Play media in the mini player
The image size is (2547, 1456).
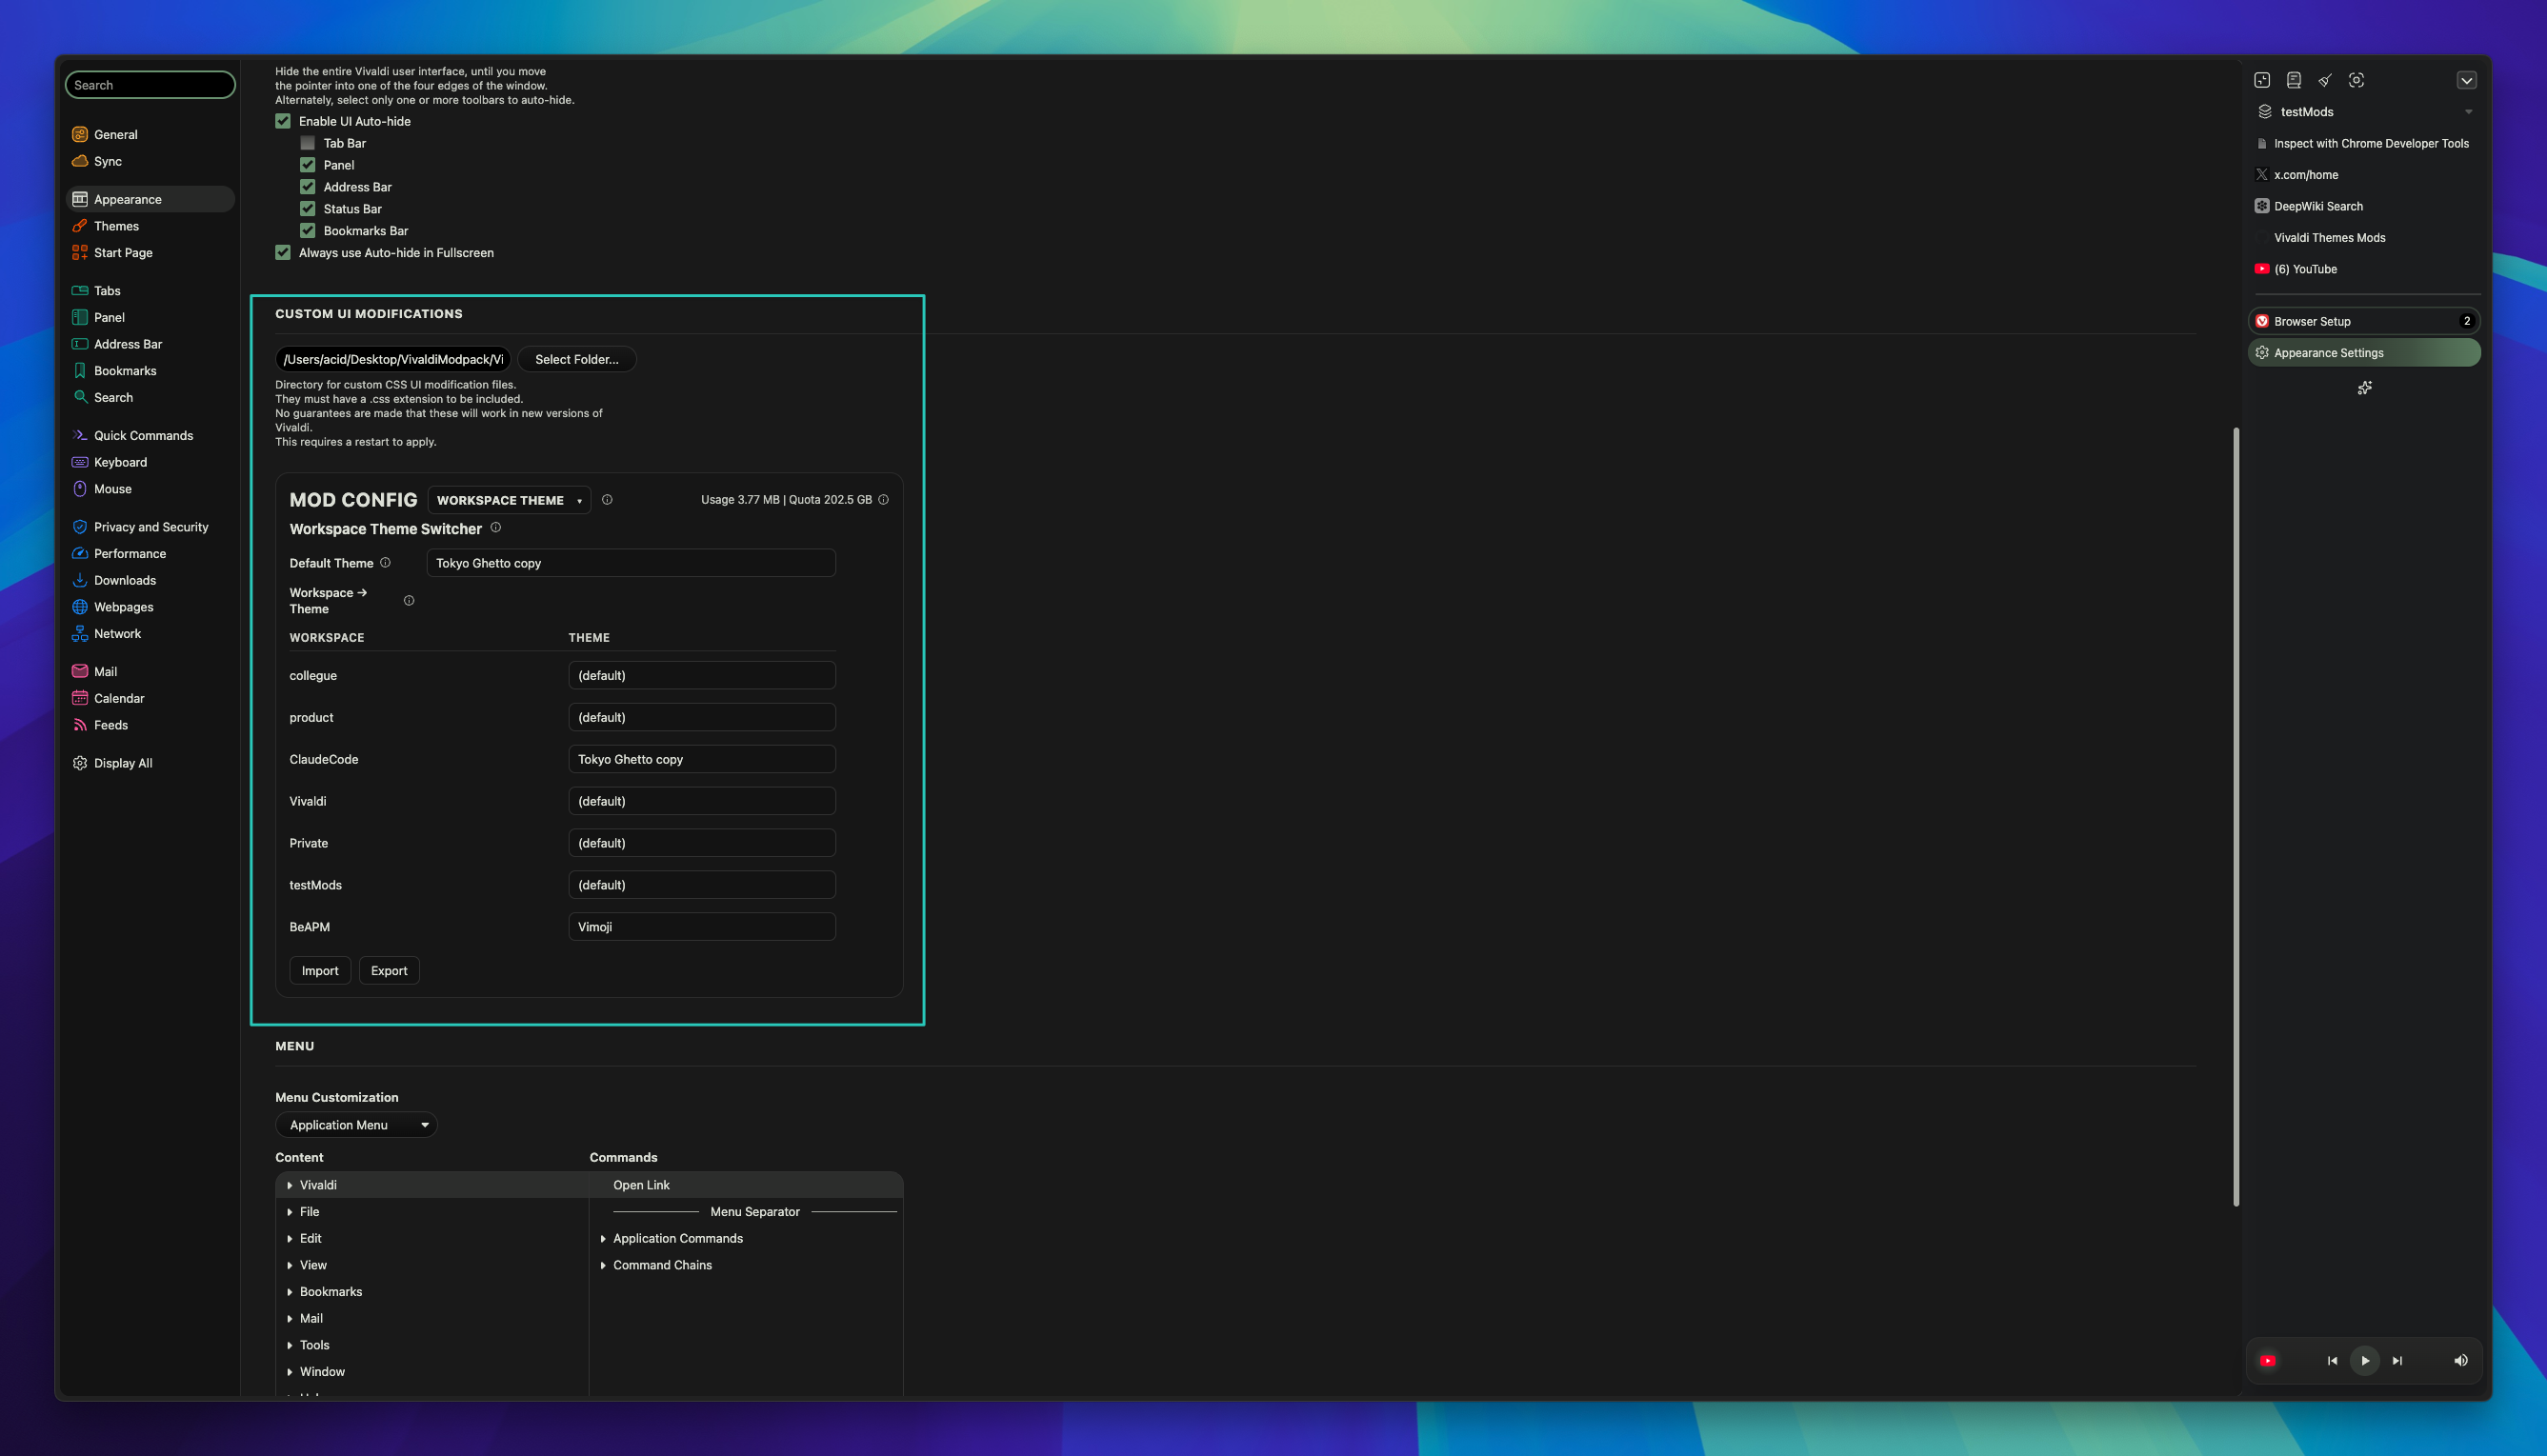pyautogui.click(x=2364, y=1361)
